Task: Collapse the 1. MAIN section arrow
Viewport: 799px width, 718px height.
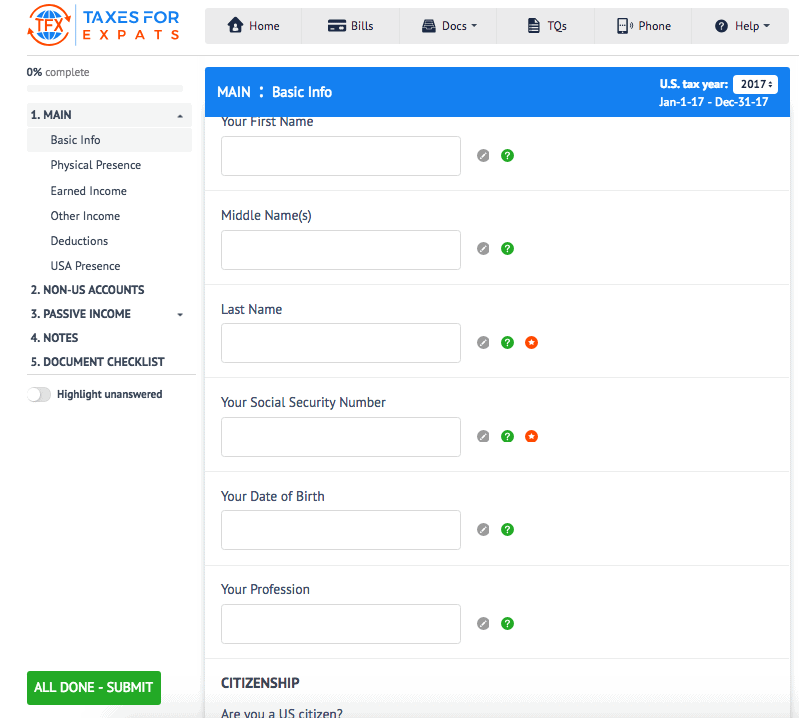Action: (180, 116)
